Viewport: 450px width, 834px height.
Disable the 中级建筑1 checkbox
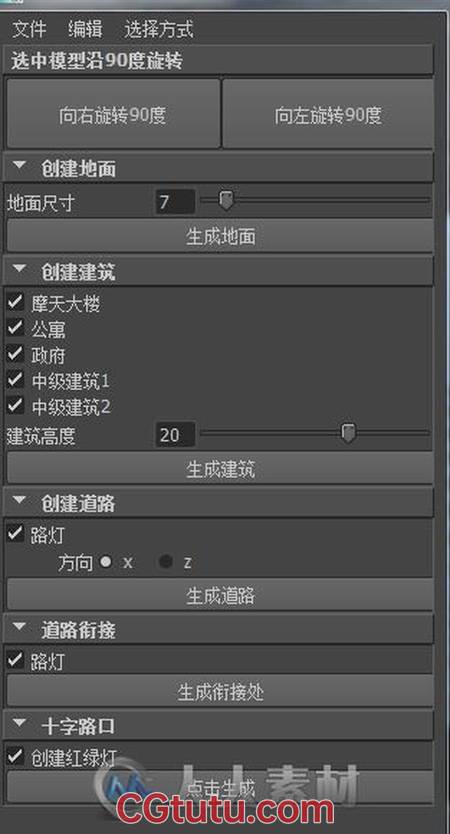coord(15,380)
